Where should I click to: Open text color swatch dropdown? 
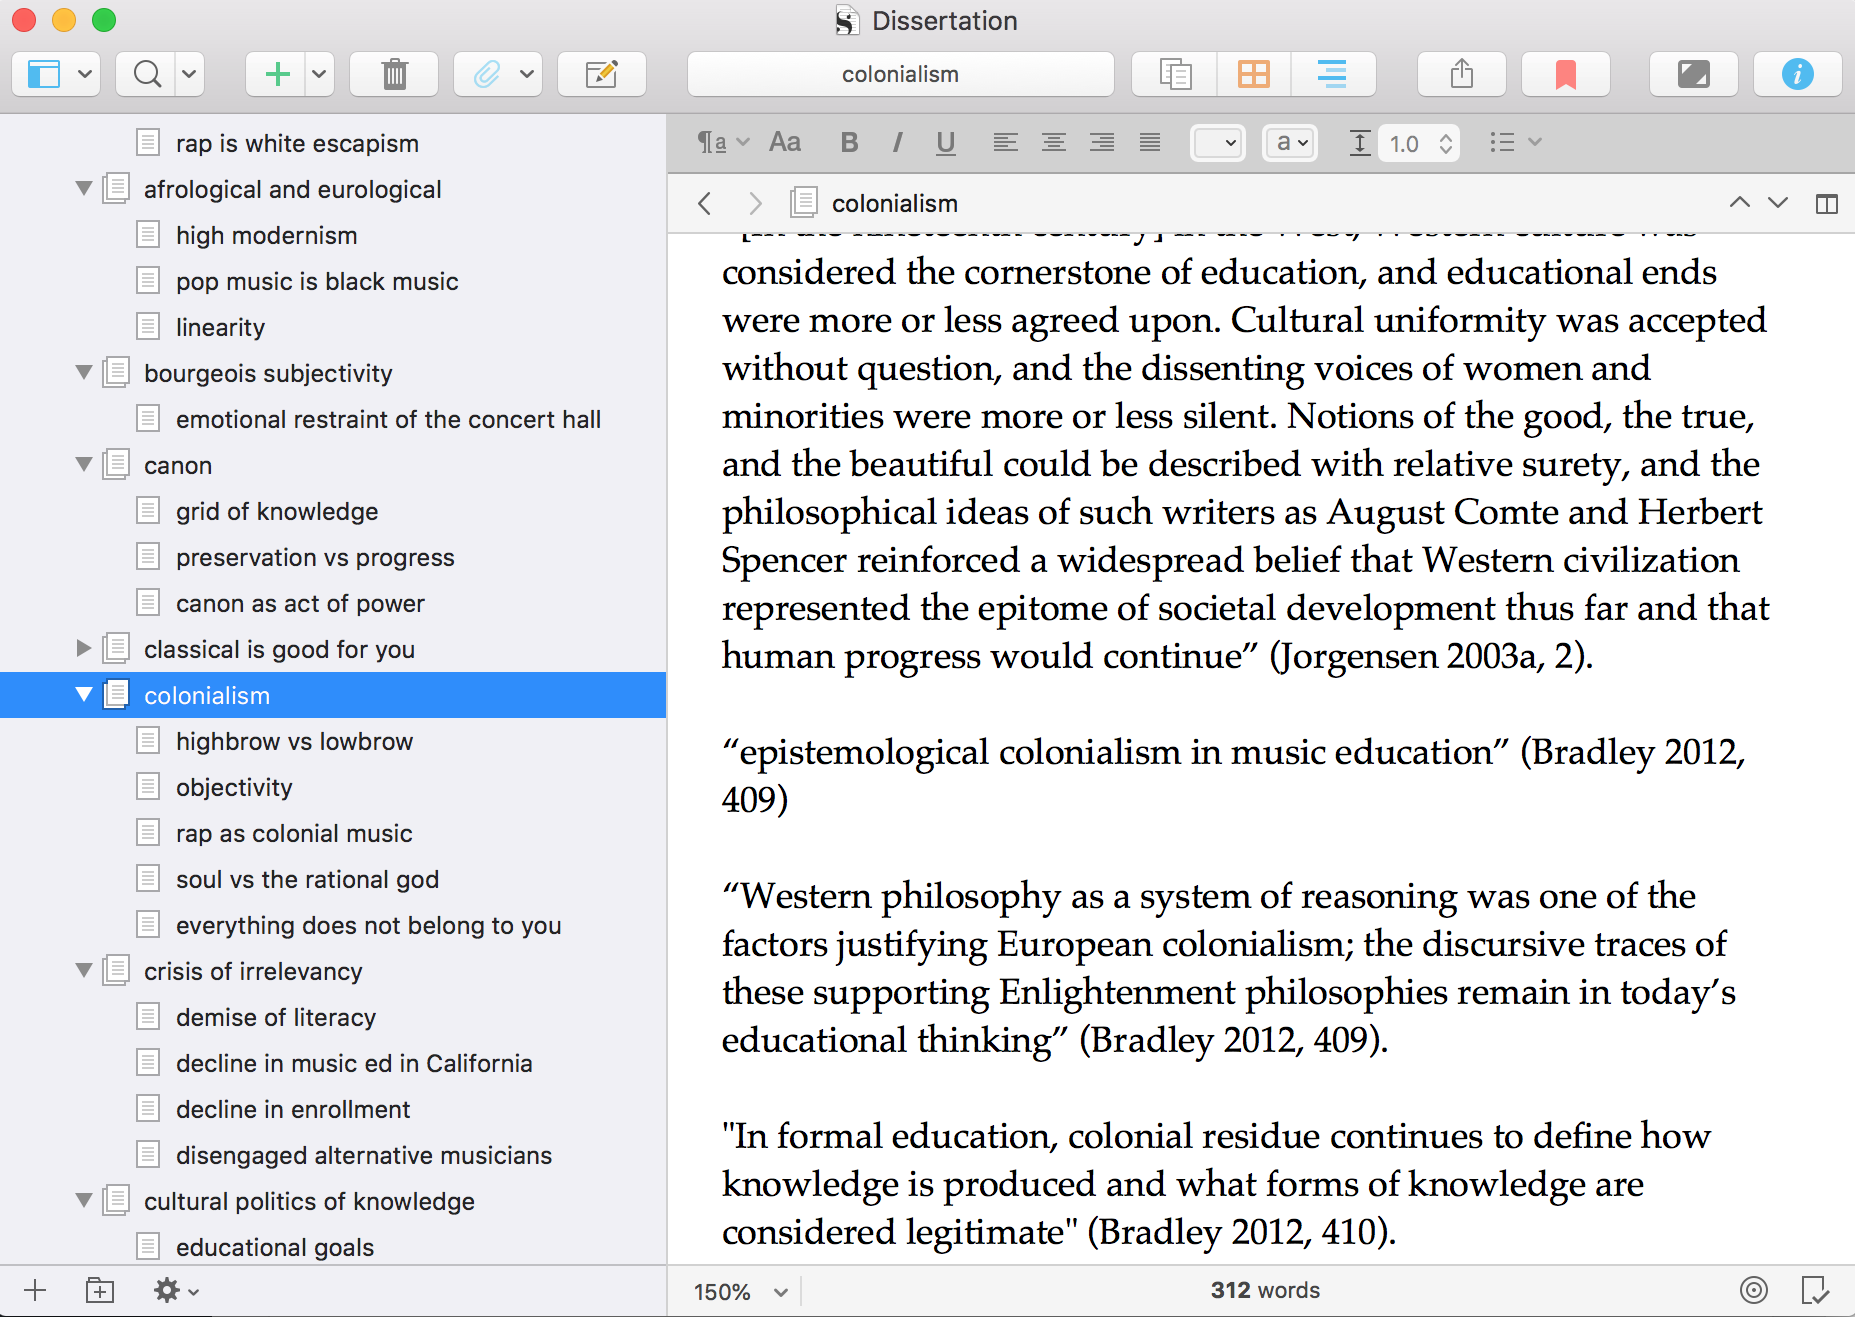1218,143
